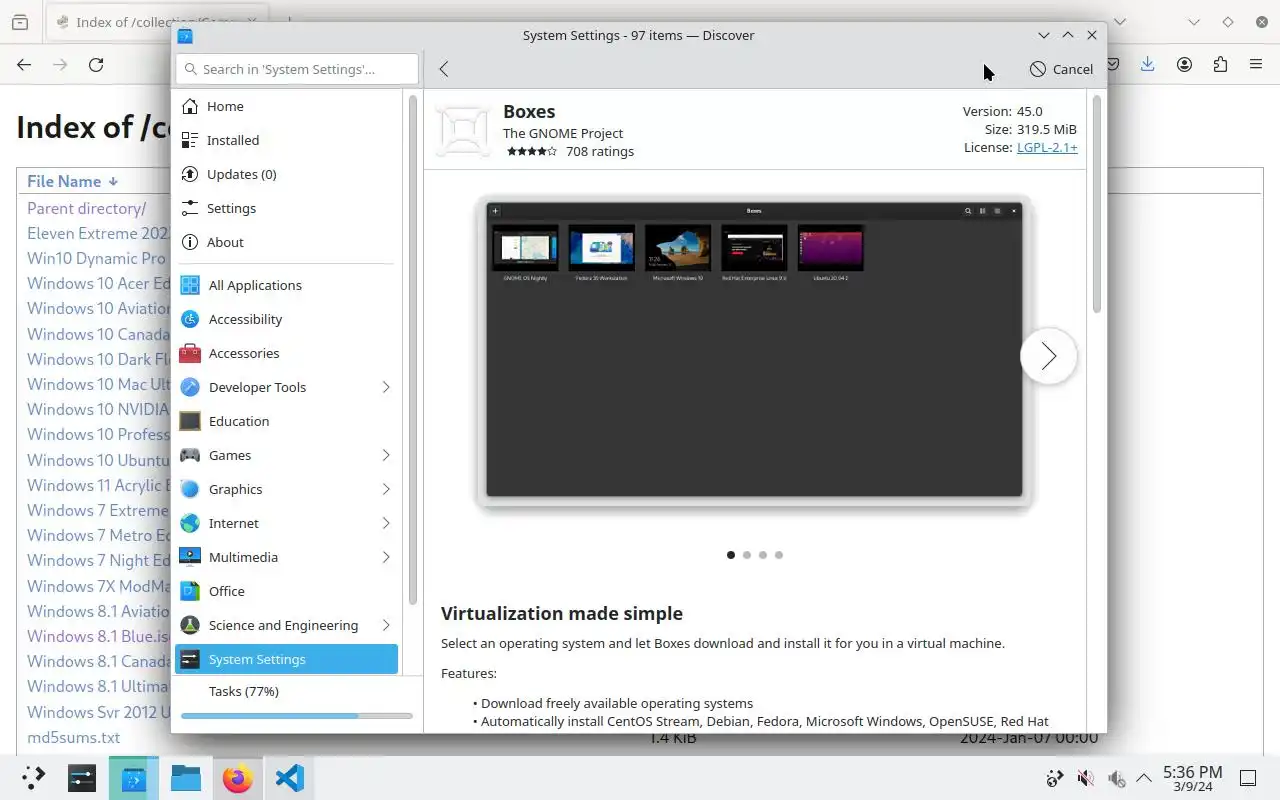Expand Science and Engineering subcategories arrow
Image resolution: width=1280 pixels, height=800 pixels.
[x=386, y=625]
